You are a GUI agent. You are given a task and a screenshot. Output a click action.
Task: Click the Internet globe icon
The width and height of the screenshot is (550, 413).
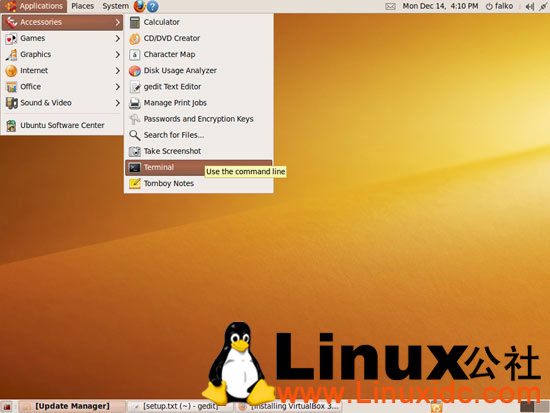[11, 71]
